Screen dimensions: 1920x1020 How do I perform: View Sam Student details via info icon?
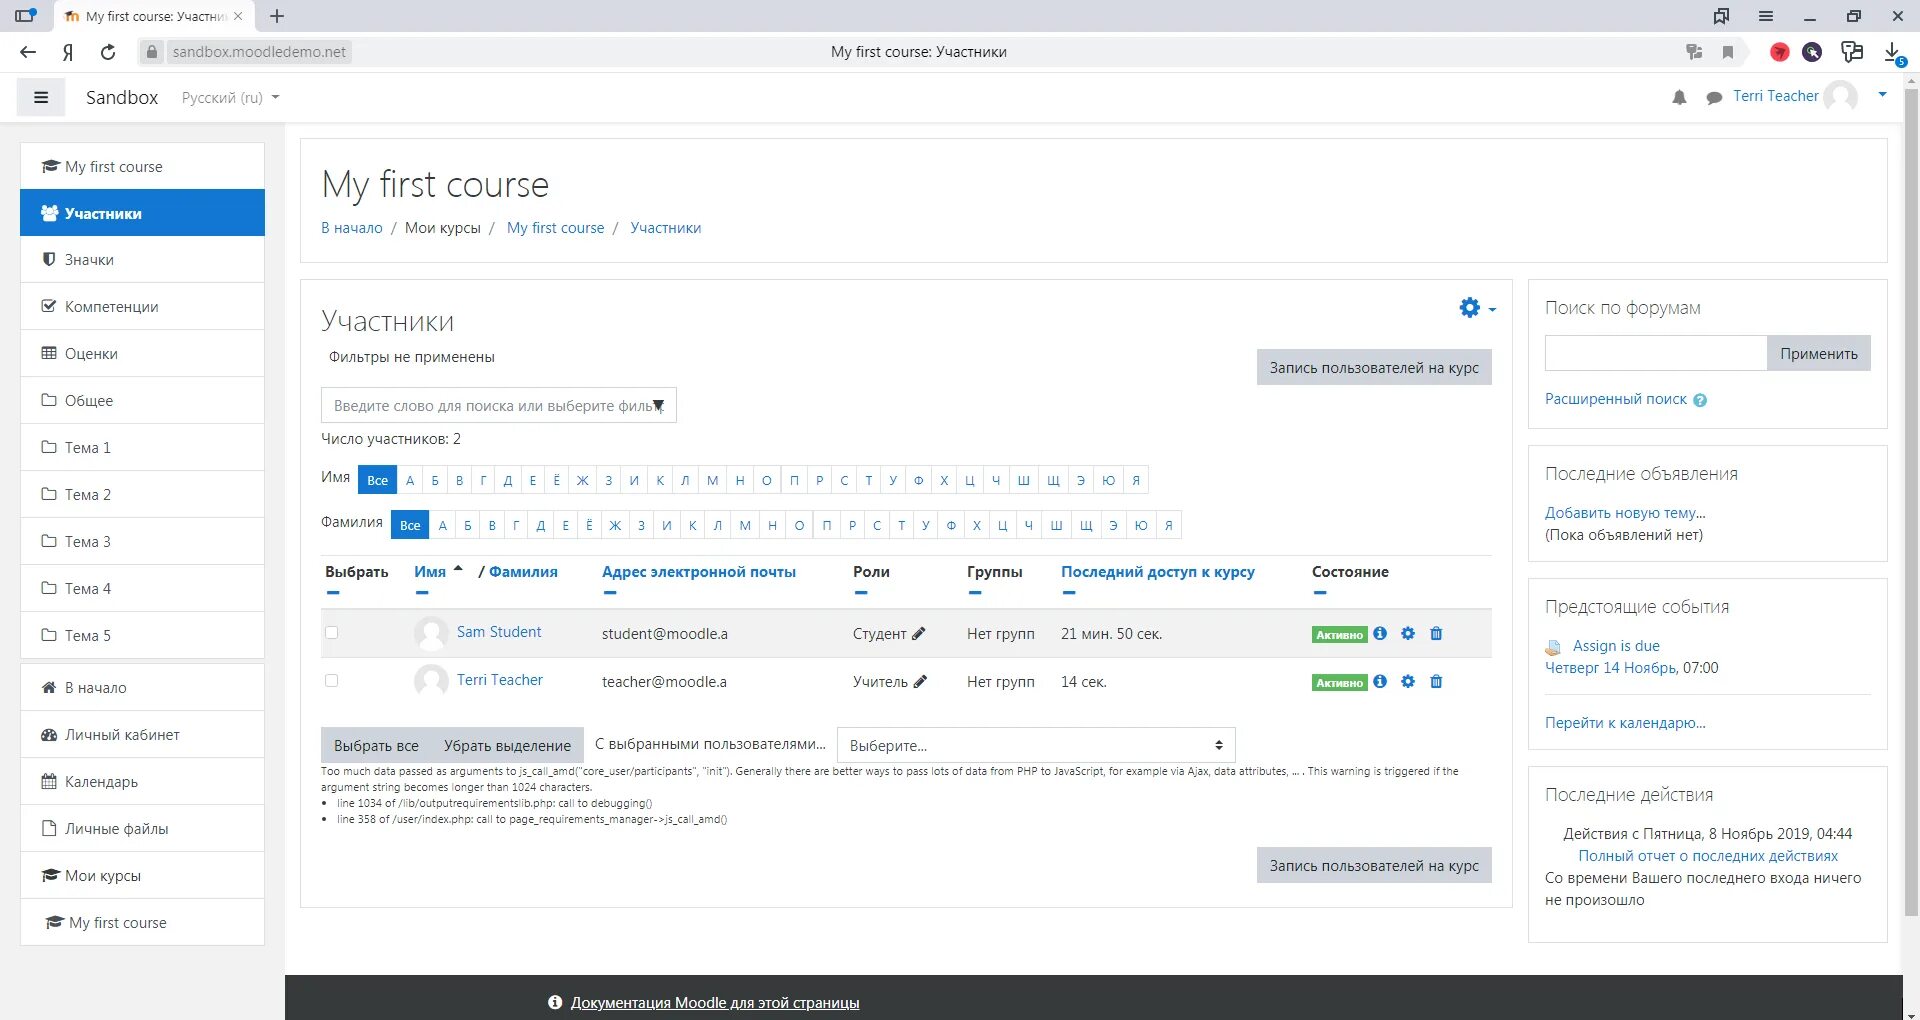(x=1380, y=633)
